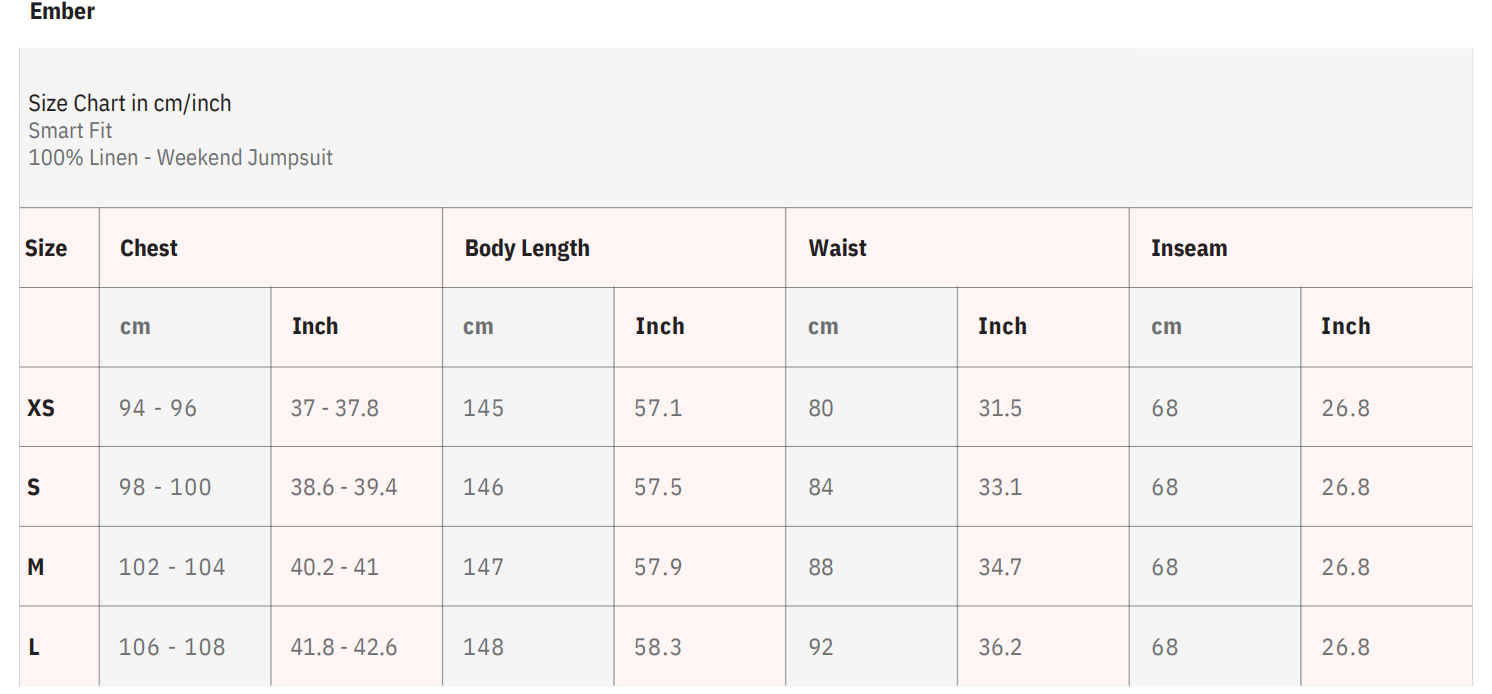Click the 147 body length cell

[x=483, y=567]
